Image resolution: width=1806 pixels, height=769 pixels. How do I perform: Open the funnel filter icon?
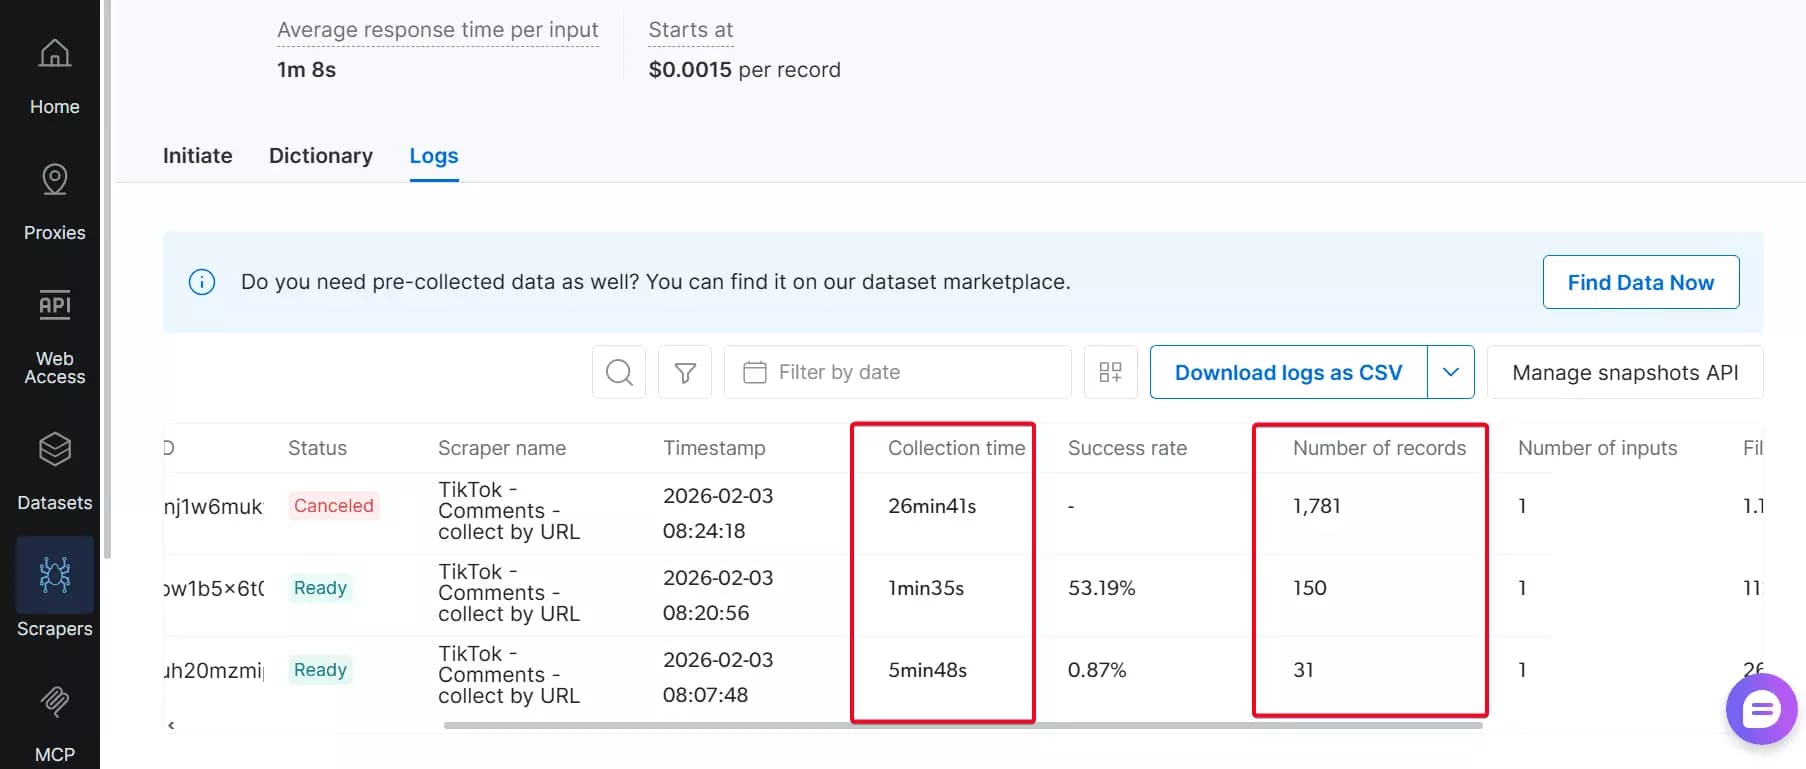(x=685, y=373)
